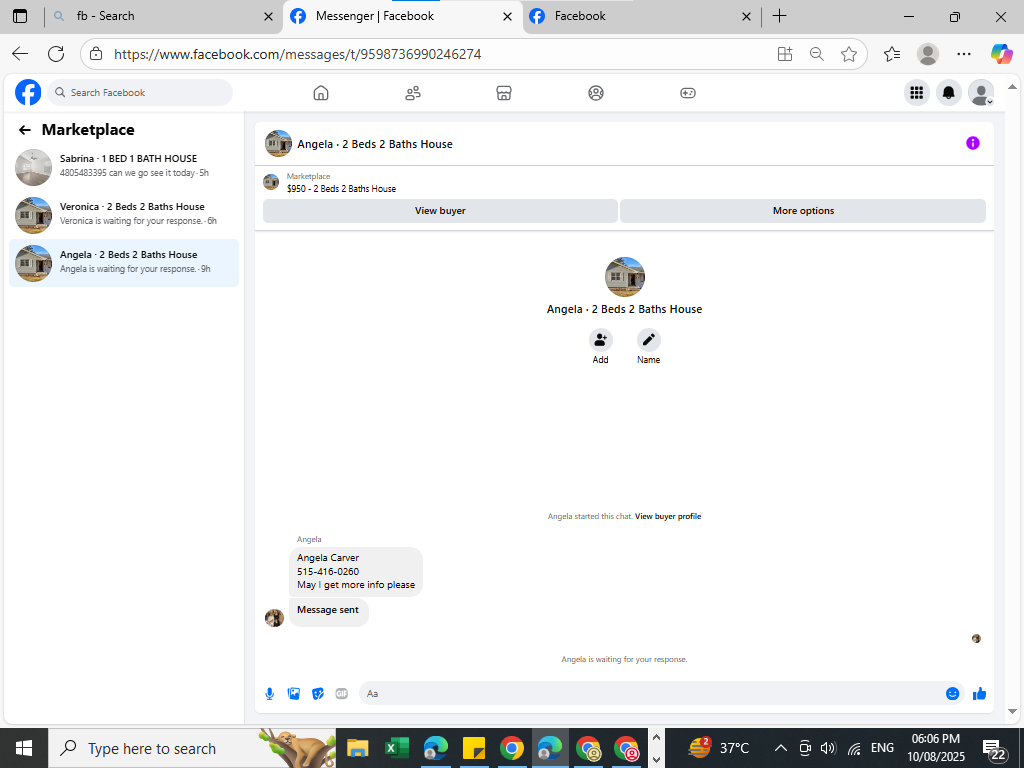The image size is (1024, 768).
Task: Open the notification center icon
Action: 994,750
